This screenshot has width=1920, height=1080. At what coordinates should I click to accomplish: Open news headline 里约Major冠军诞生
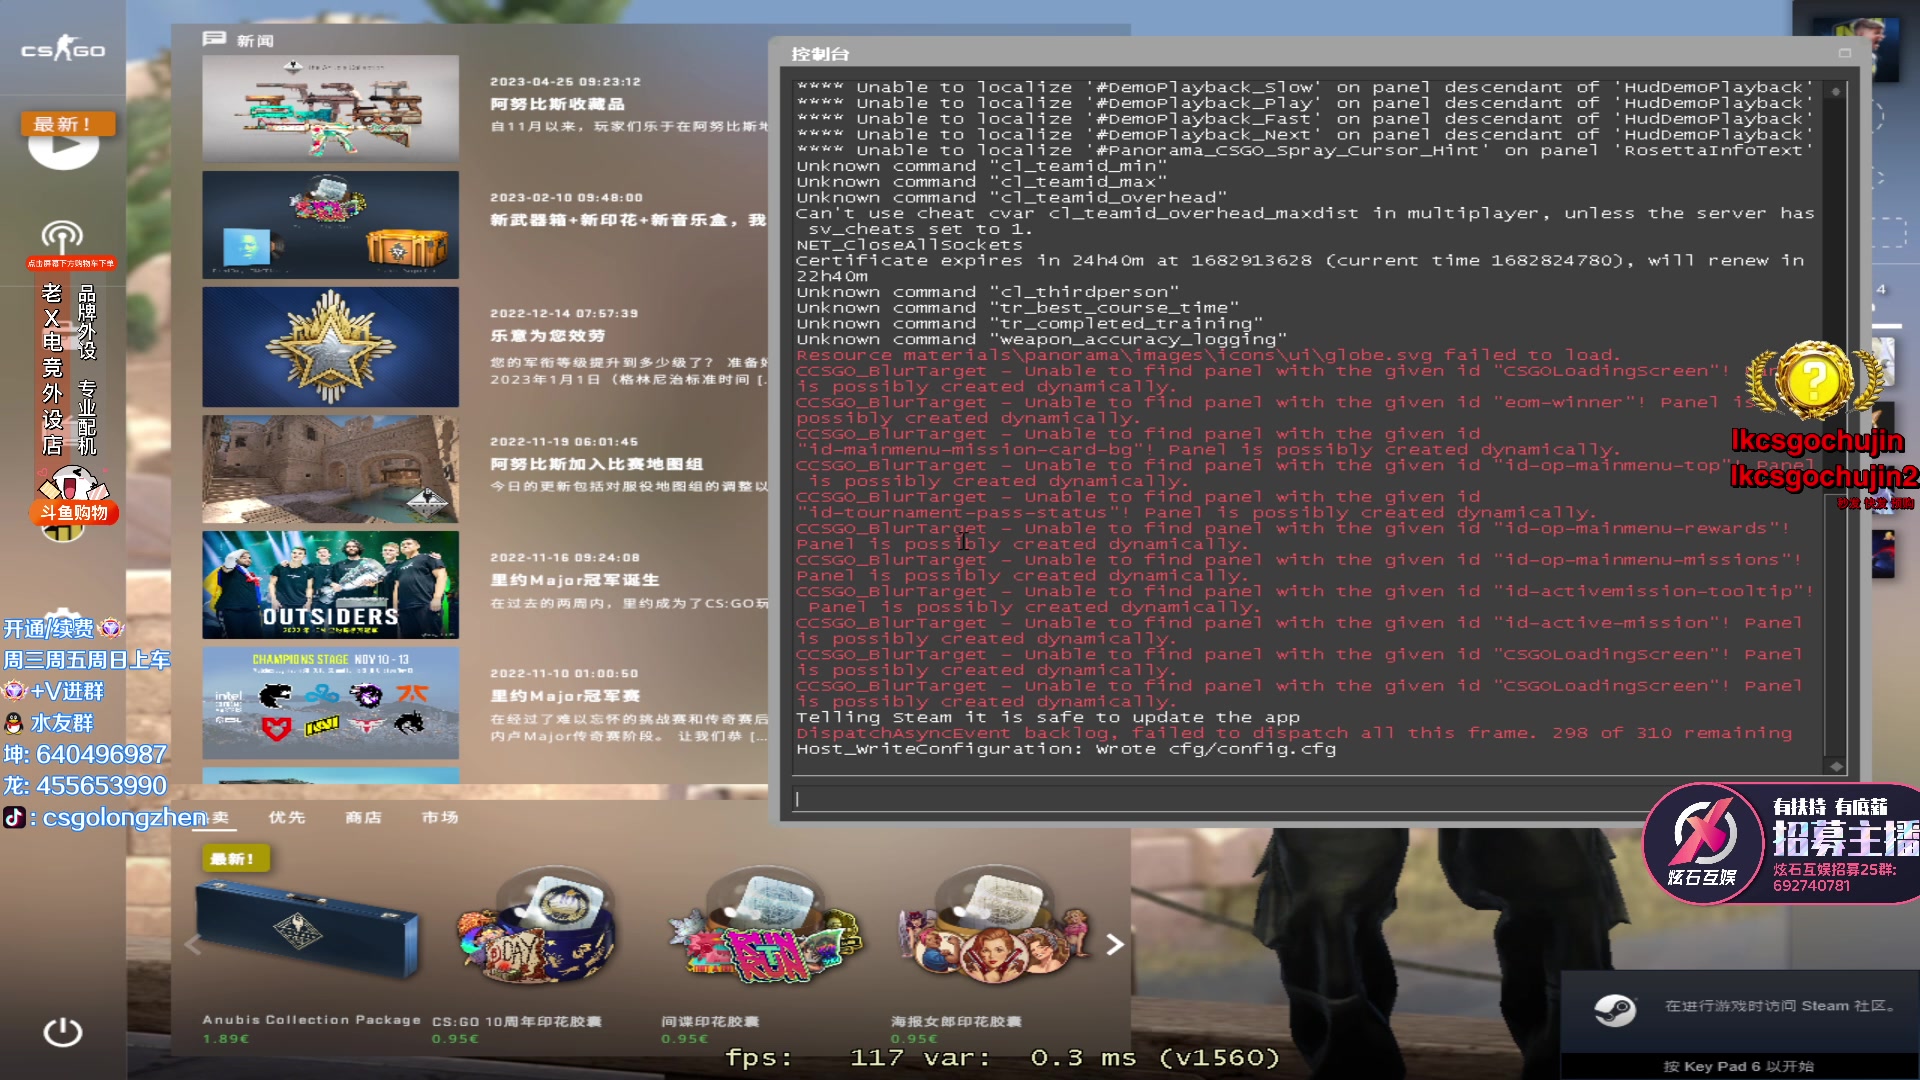click(x=574, y=580)
